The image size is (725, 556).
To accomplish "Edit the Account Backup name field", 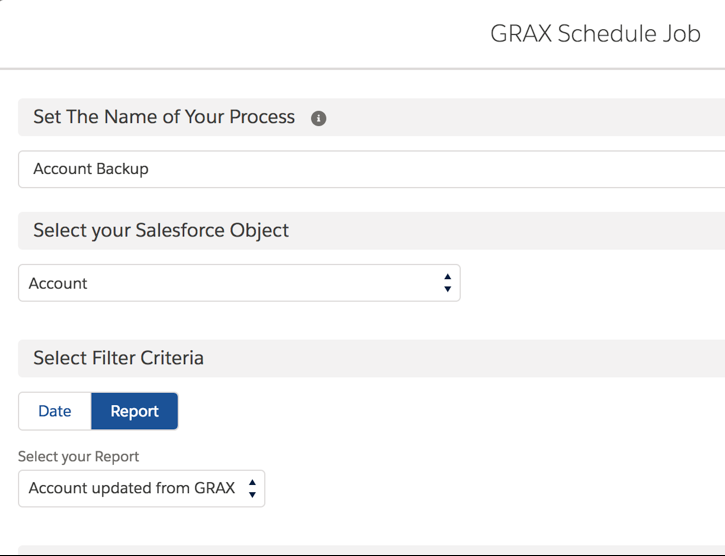I will click(371, 169).
